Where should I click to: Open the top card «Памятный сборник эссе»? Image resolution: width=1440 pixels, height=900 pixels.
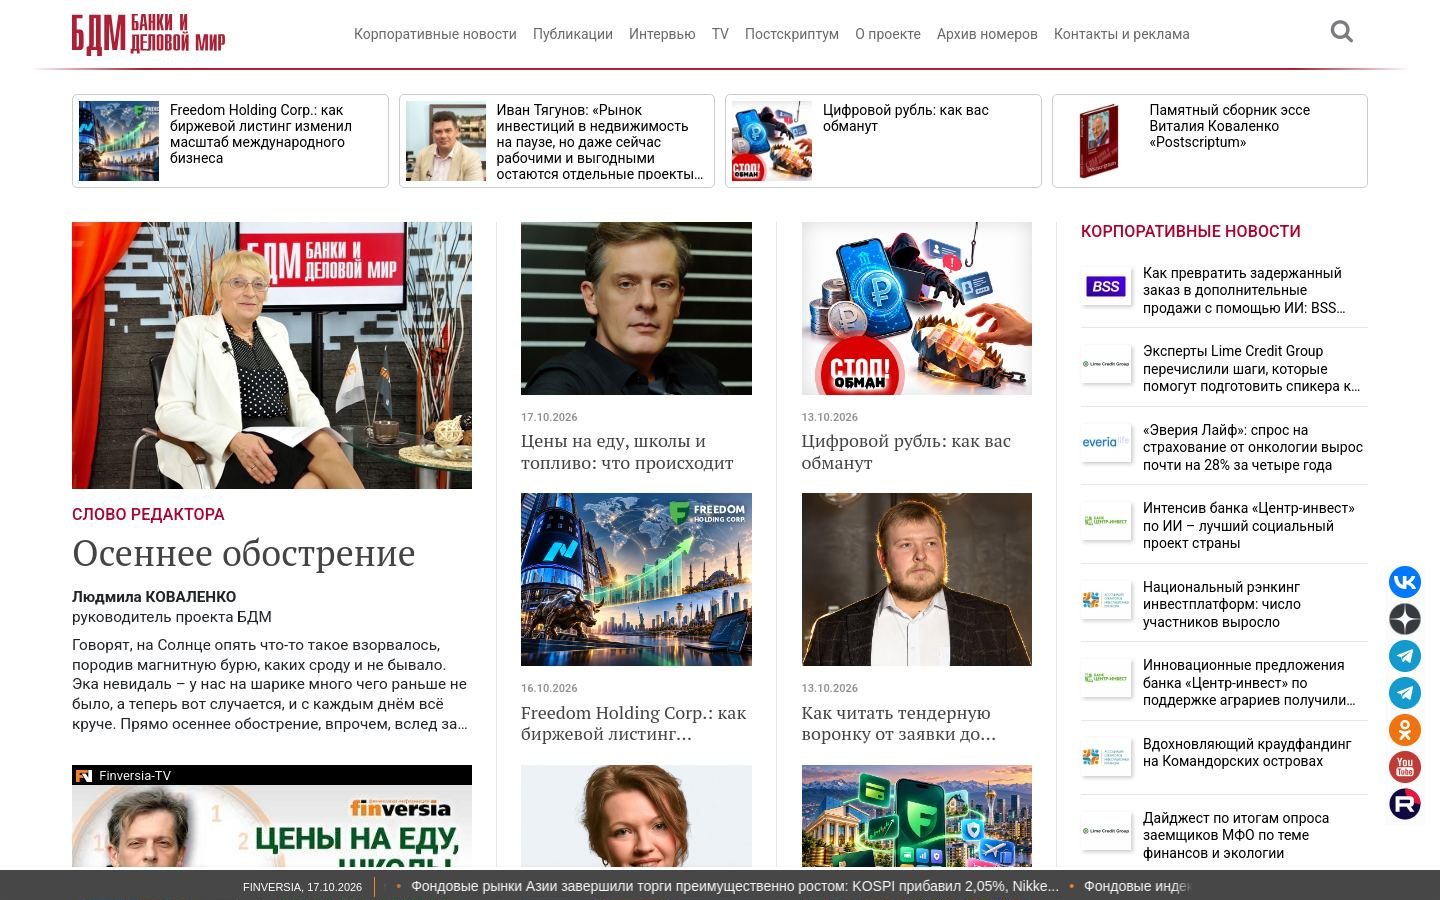[x=1210, y=141]
